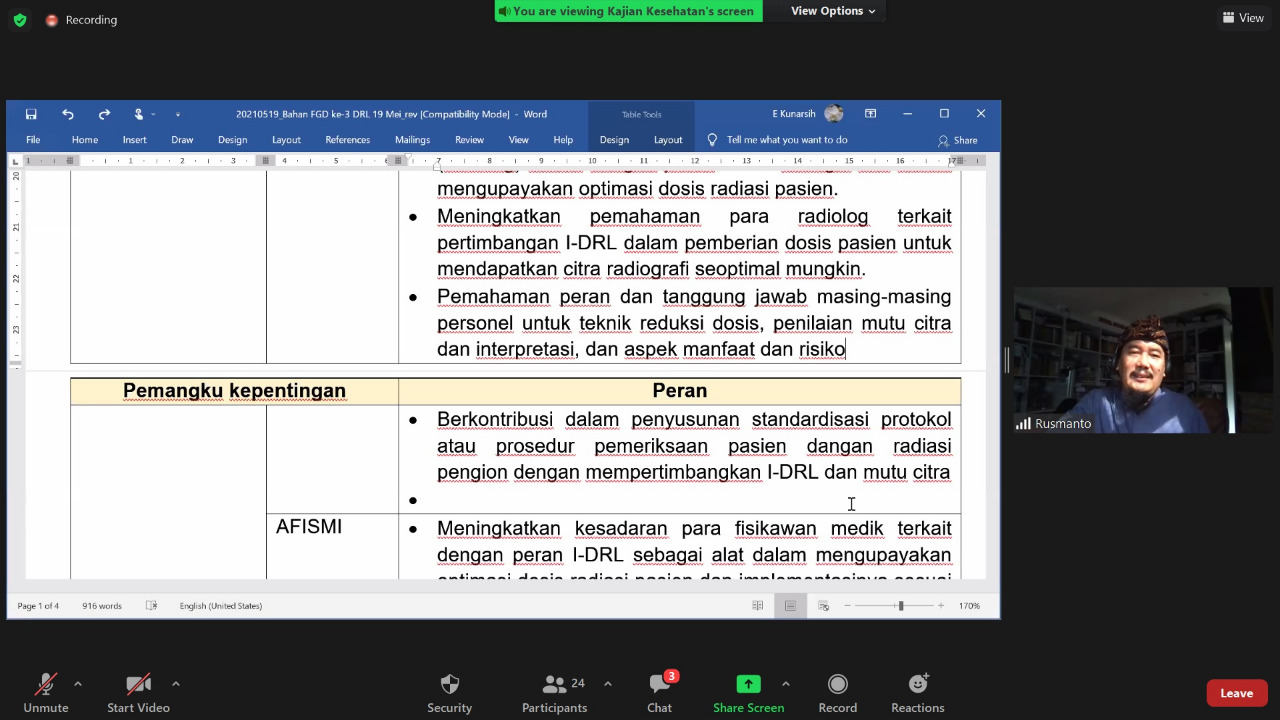Toggle touch/mouse mode icon in Word
The width and height of the screenshot is (1280, 720).
139,114
